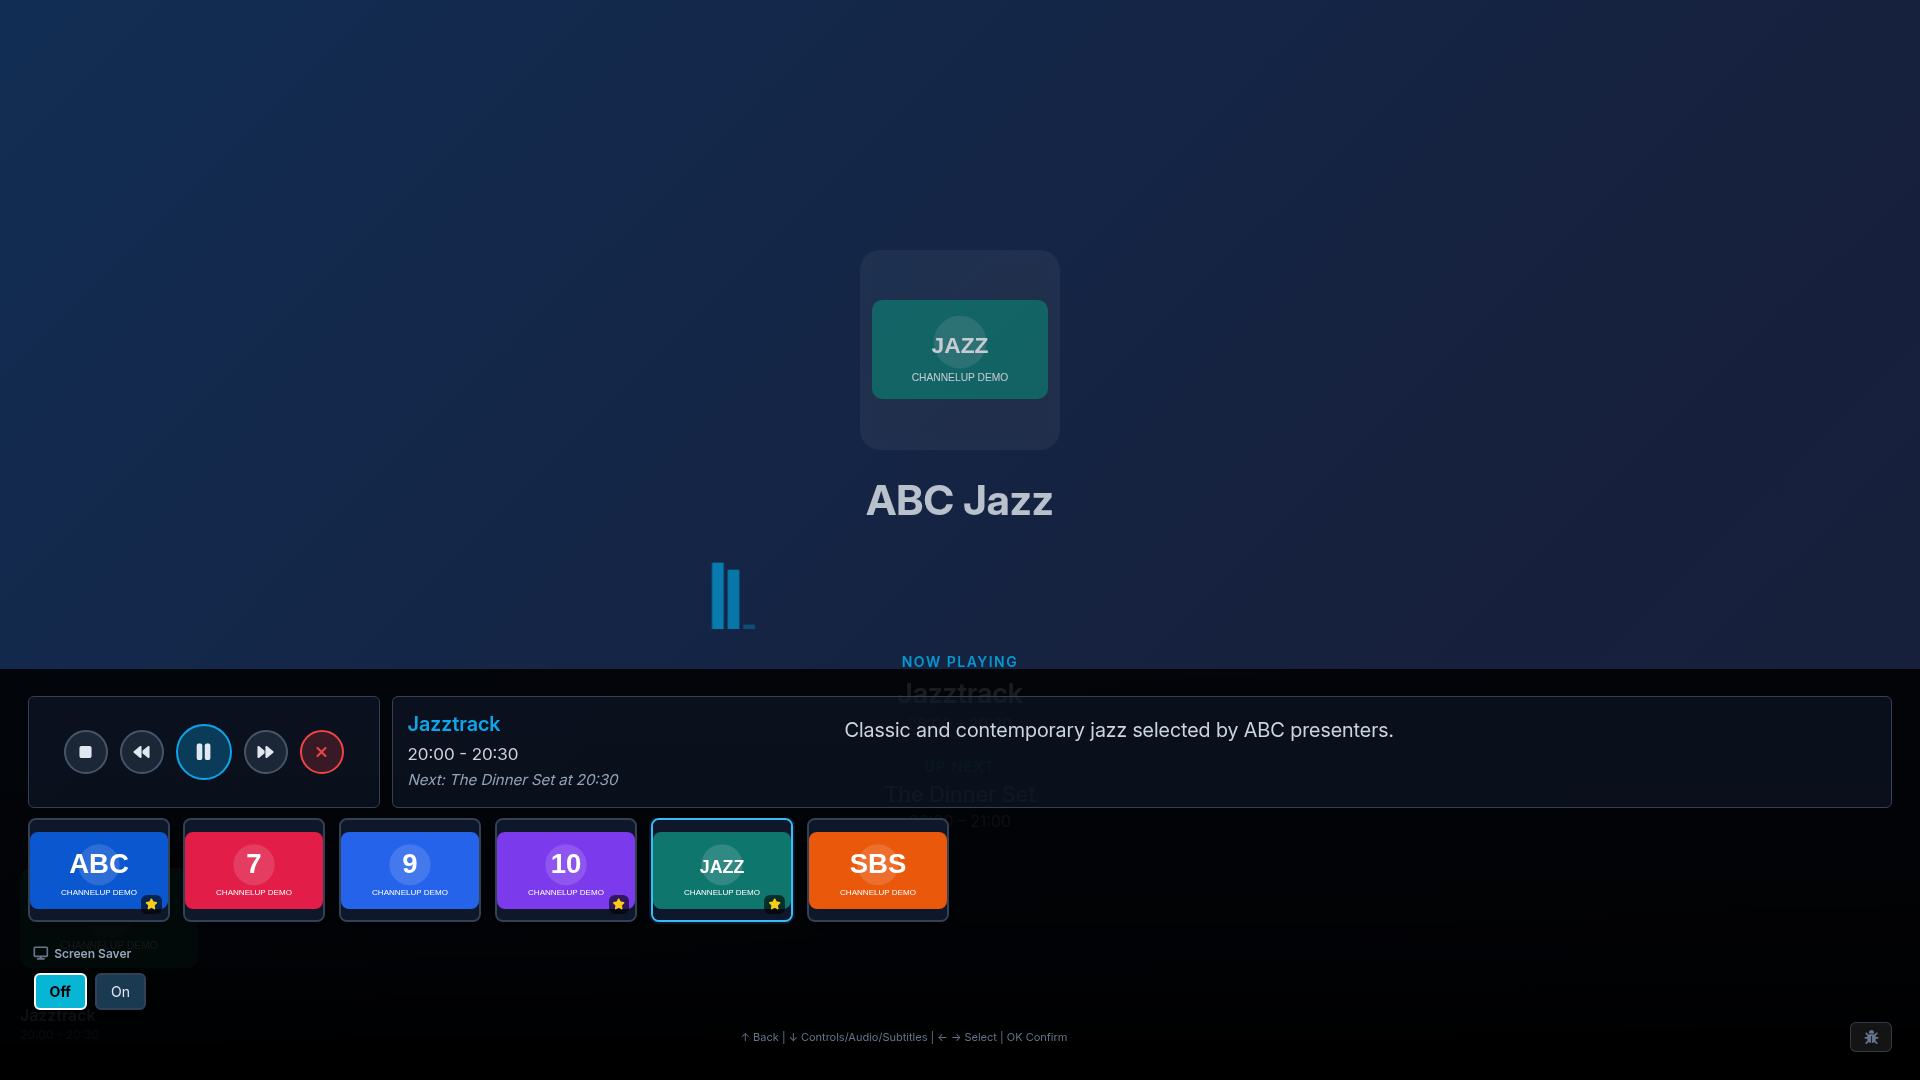1920x1080 pixels.
Task: Set Screen Saver to Off
Action: pos(60,992)
